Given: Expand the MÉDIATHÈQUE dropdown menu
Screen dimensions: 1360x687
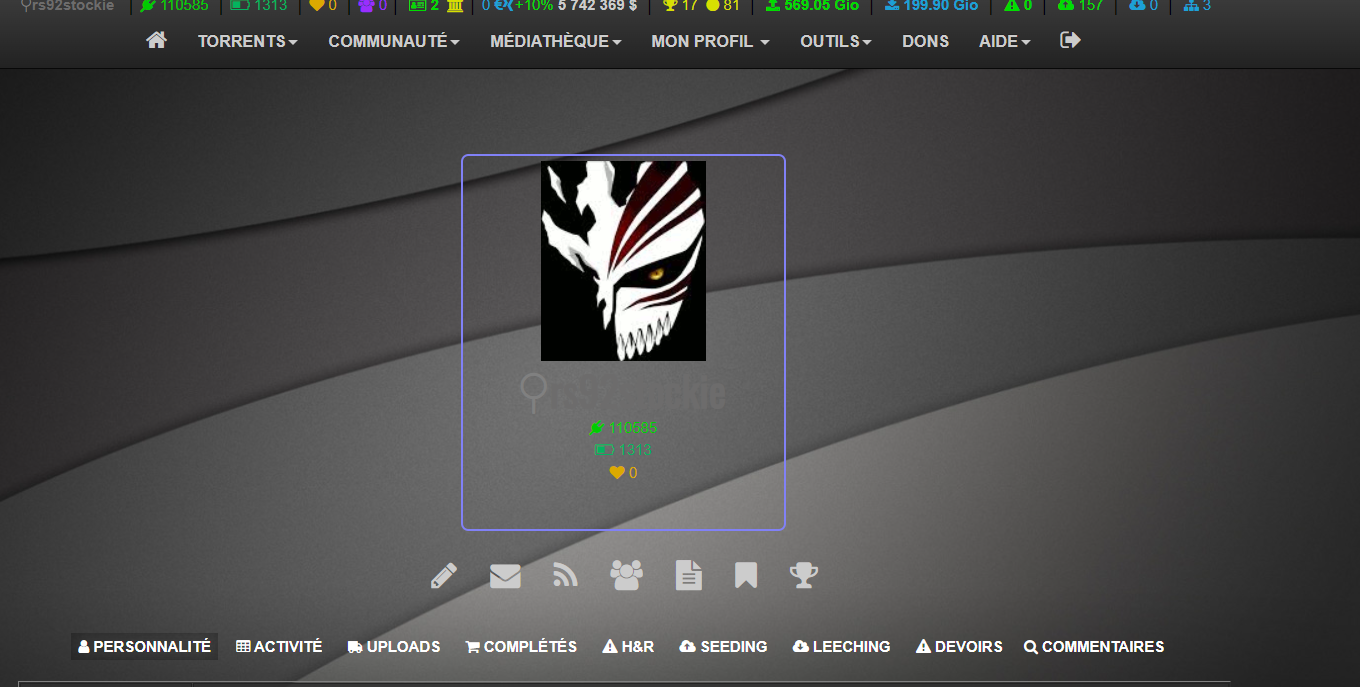Looking at the screenshot, I should [x=556, y=41].
